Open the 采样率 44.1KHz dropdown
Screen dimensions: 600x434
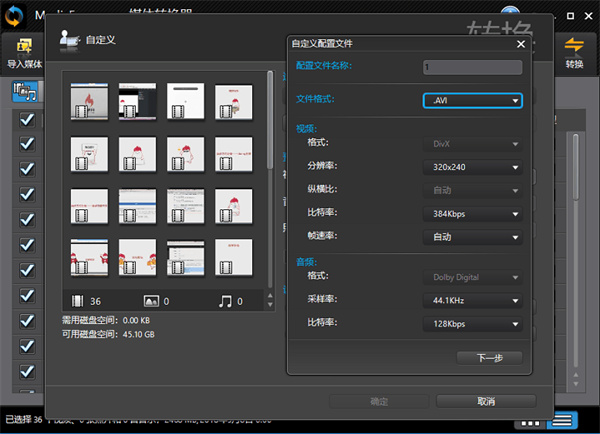(472, 300)
